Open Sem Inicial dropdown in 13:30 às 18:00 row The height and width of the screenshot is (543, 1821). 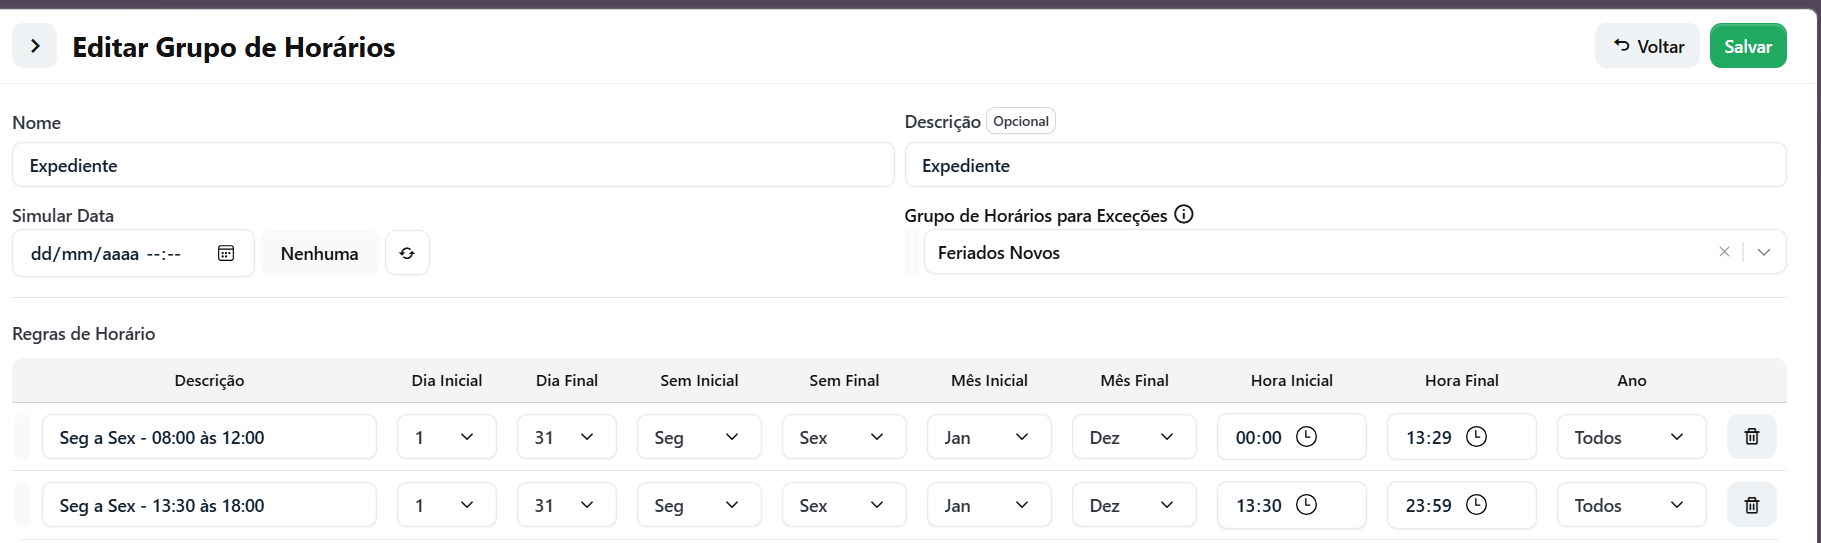[x=699, y=505]
